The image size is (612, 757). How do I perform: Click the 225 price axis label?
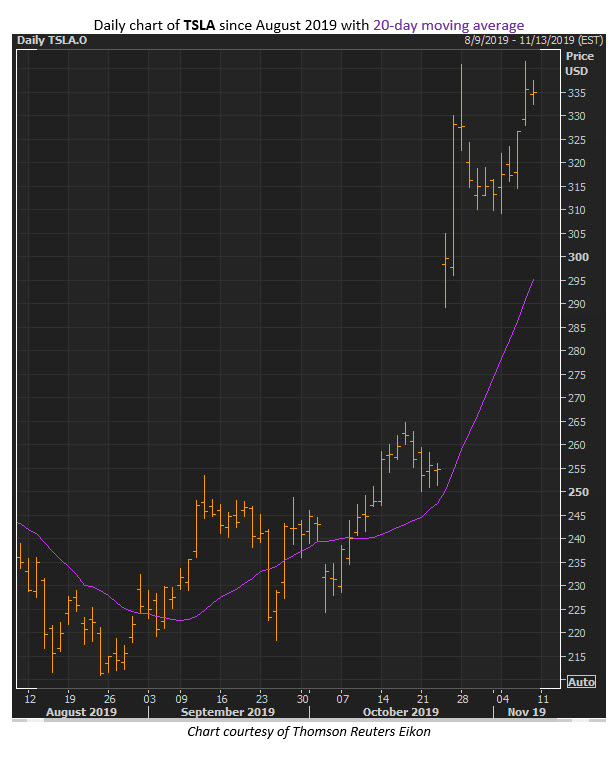pos(576,610)
